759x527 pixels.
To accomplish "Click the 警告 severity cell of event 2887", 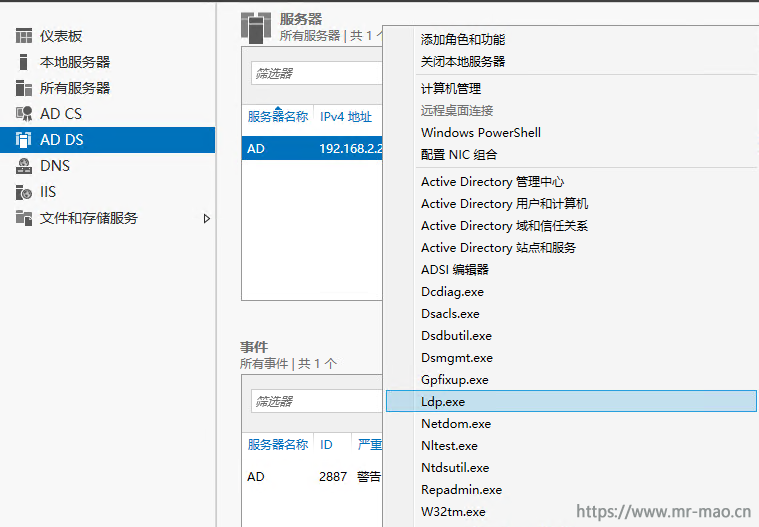I will coord(369,477).
